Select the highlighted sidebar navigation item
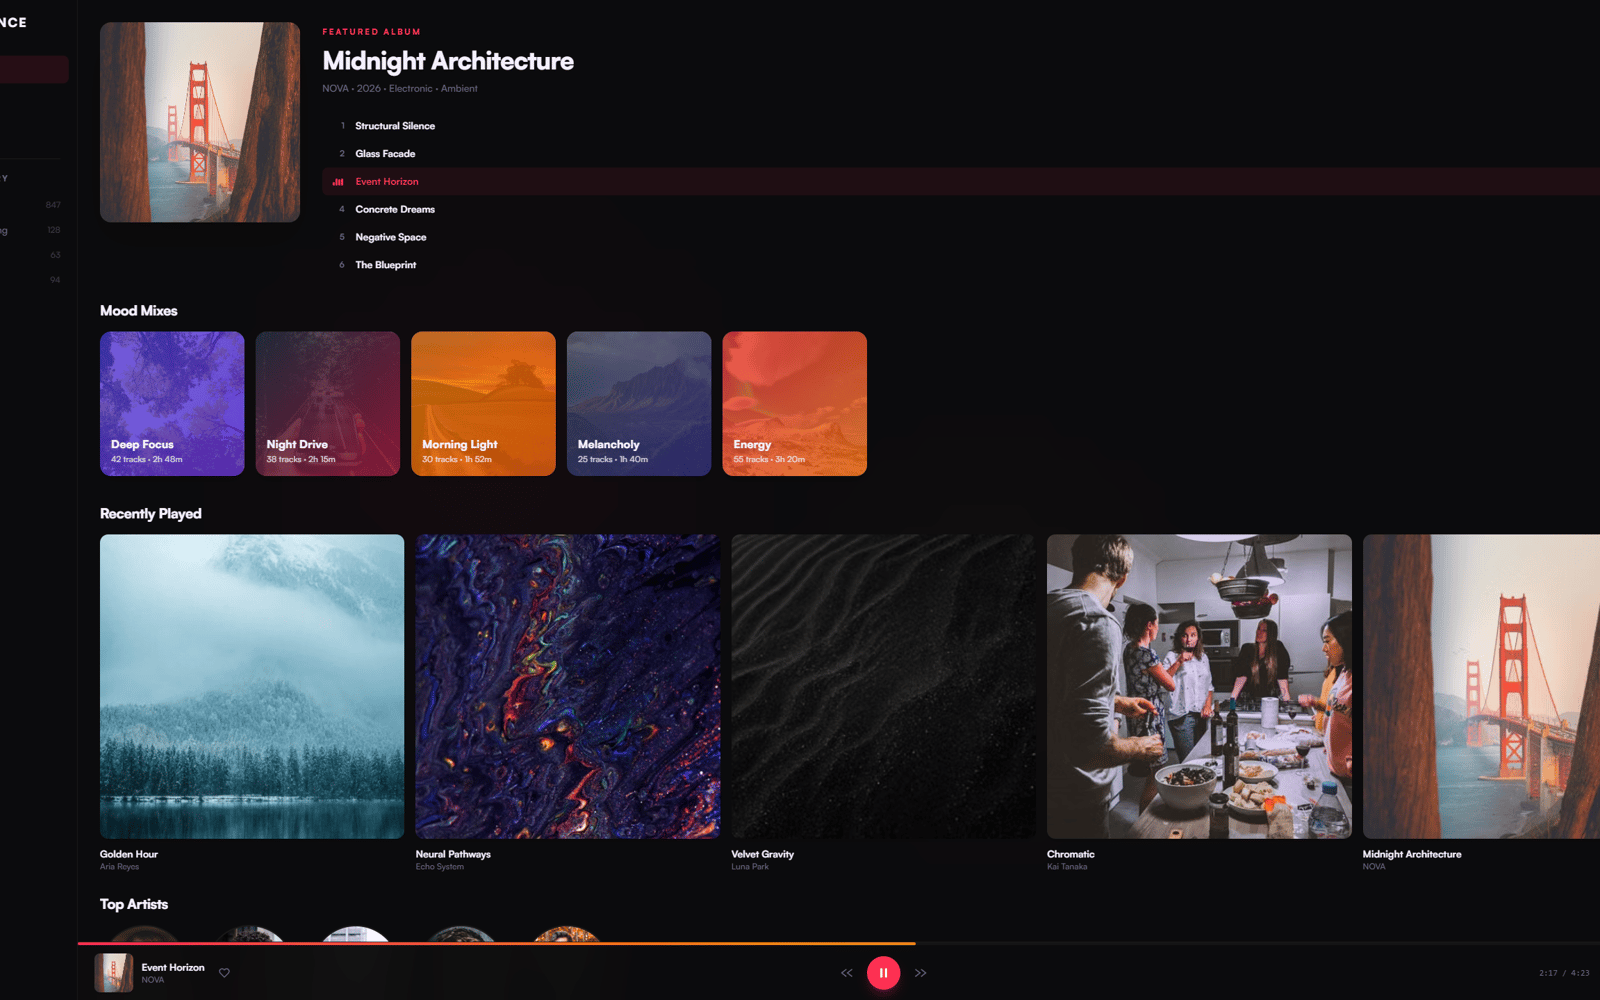Image resolution: width=1600 pixels, height=1000 pixels. click(x=34, y=69)
